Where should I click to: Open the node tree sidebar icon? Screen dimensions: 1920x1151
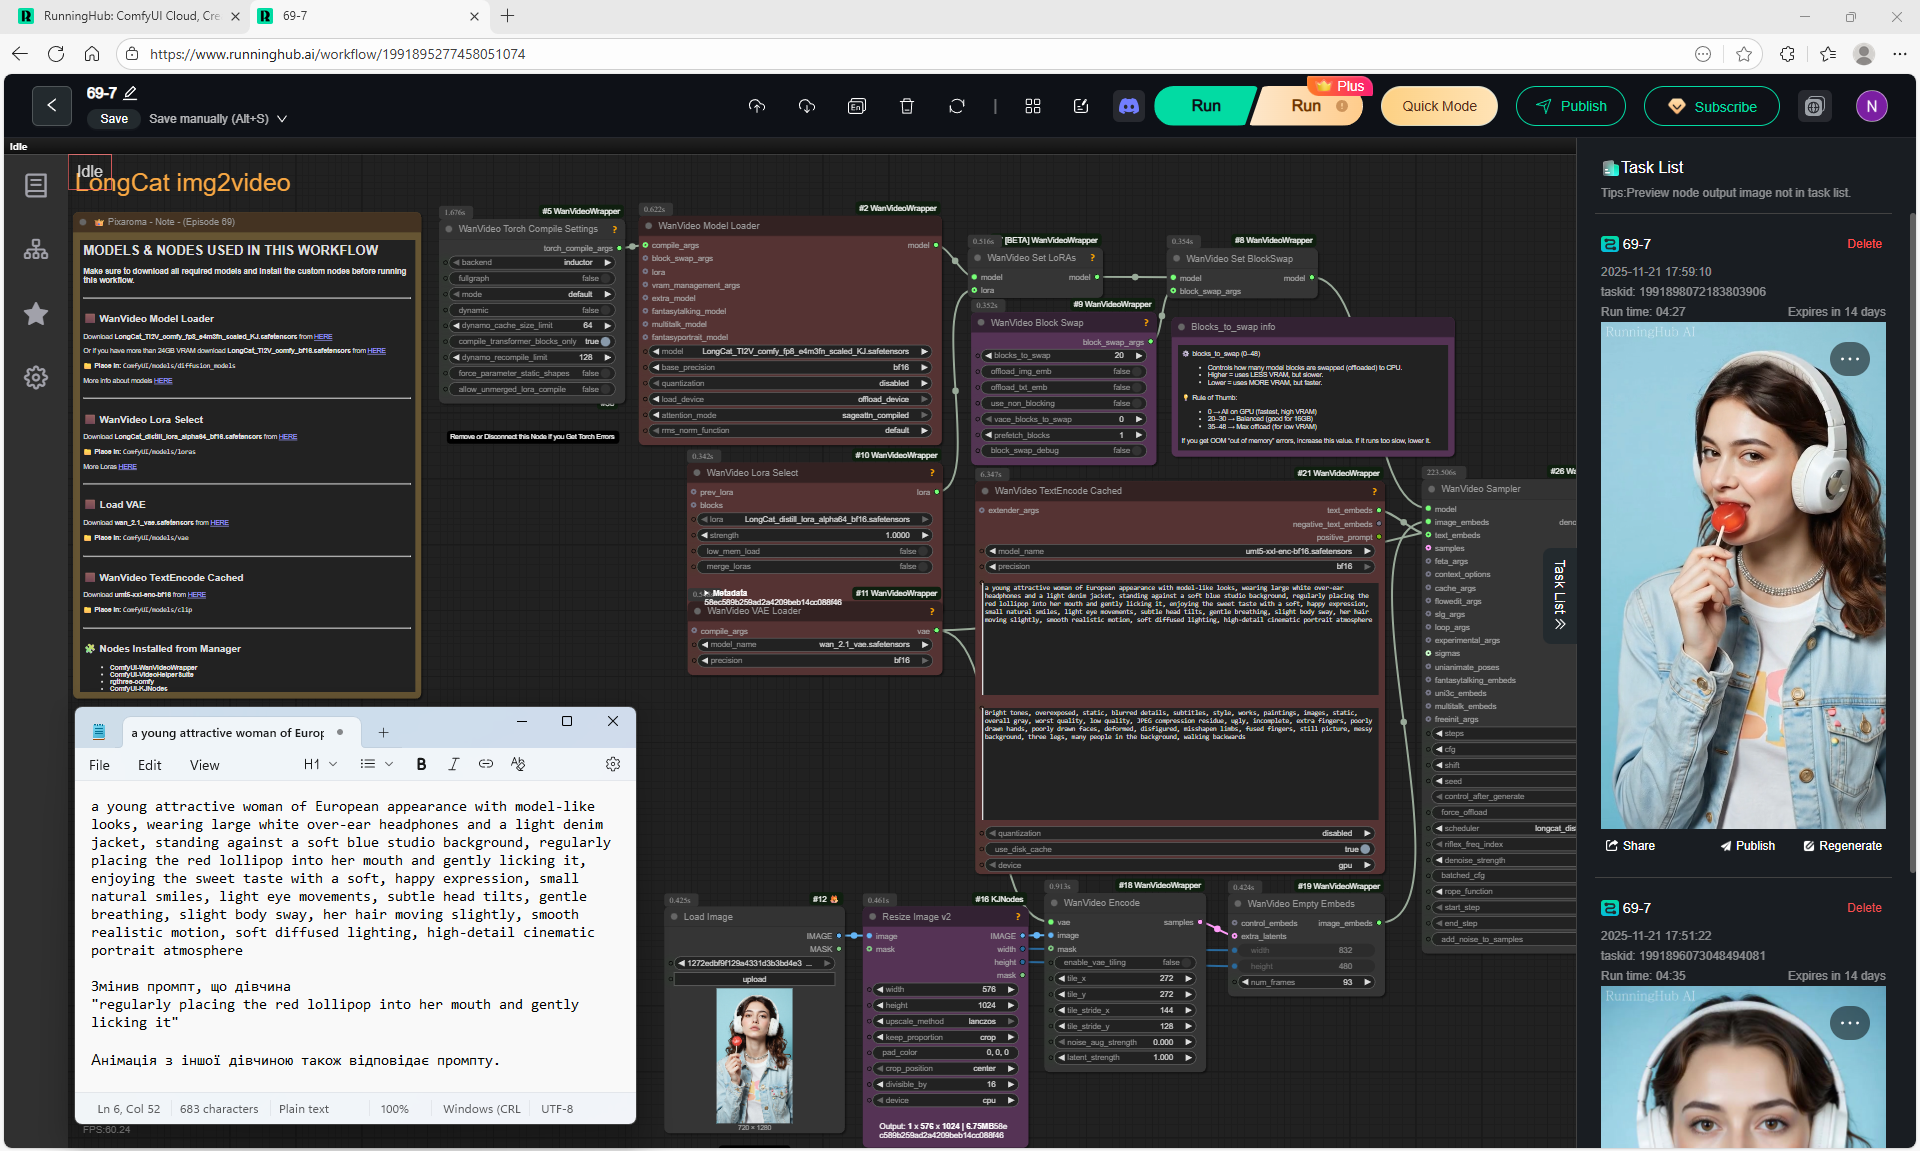(x=36, y=250)
